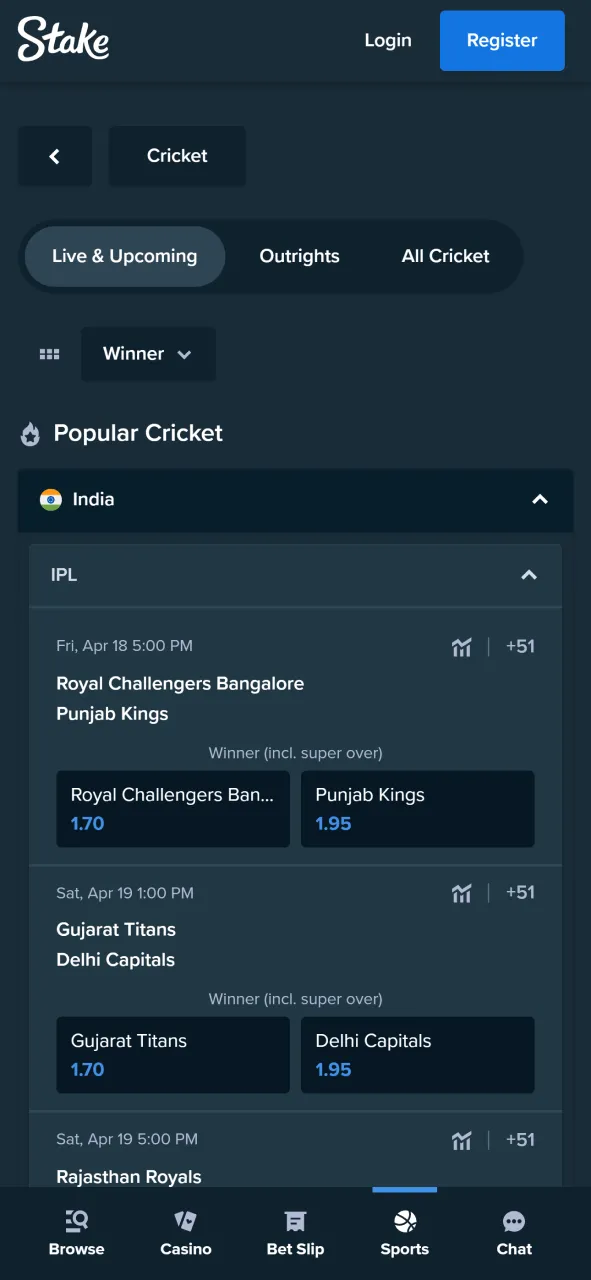Tap Cricket at the top navigation
Viewport: 591px width, 1280px height.
[177, 156]
